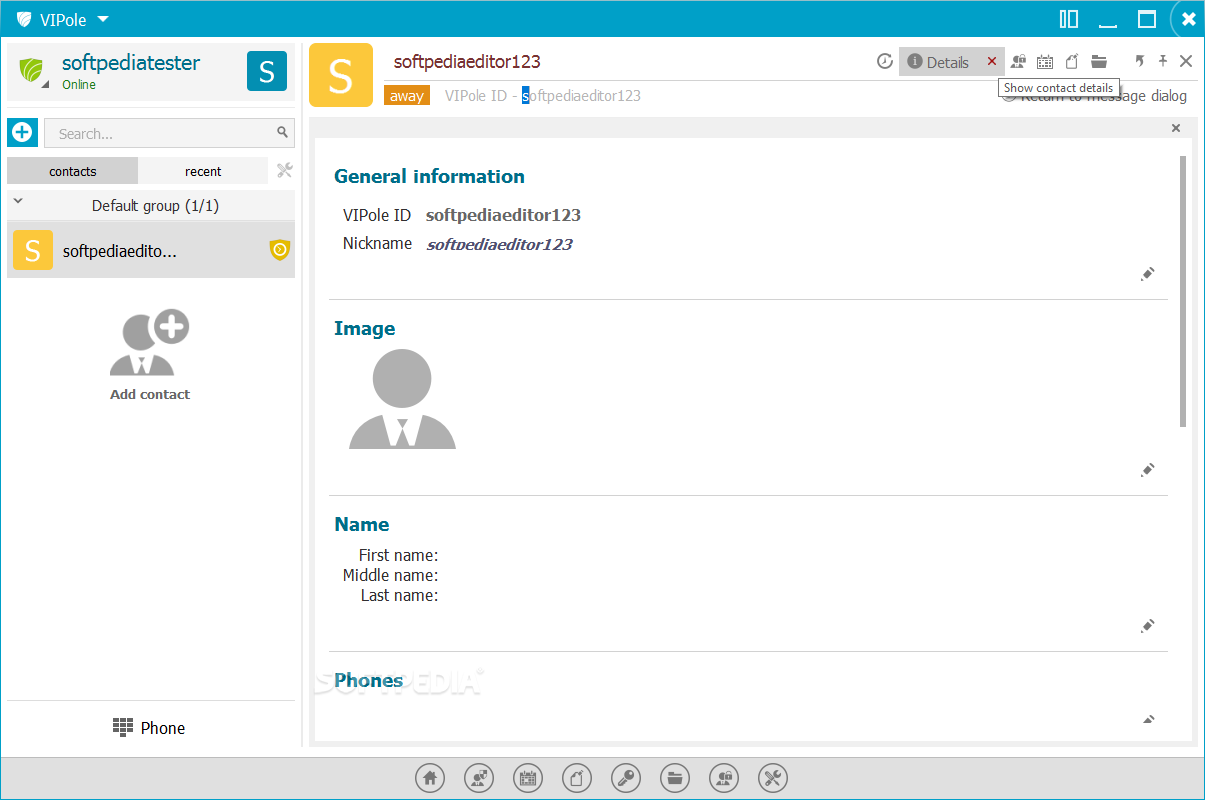This screenshot has height=800, width=1205.
Task: Open the calendar icon in header toolbar
Action: click(1045, 61)
